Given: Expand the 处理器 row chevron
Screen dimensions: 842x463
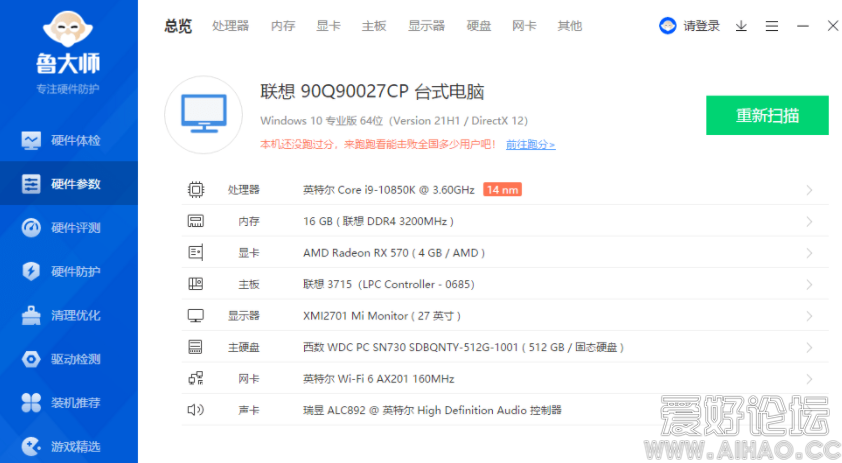Looking at the screenshot, I should [x=809, y=190].
